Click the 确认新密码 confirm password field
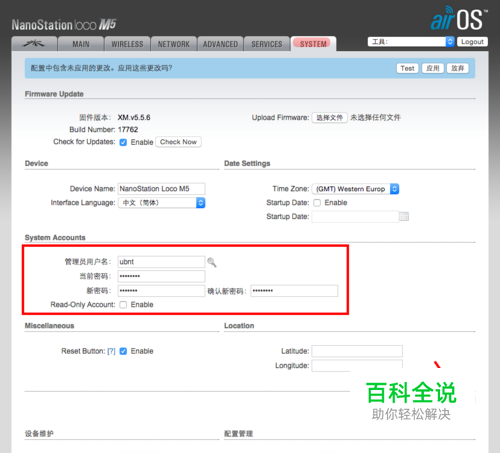The height and width of the screenshot is (453, 500). click(x=294, y=291)
